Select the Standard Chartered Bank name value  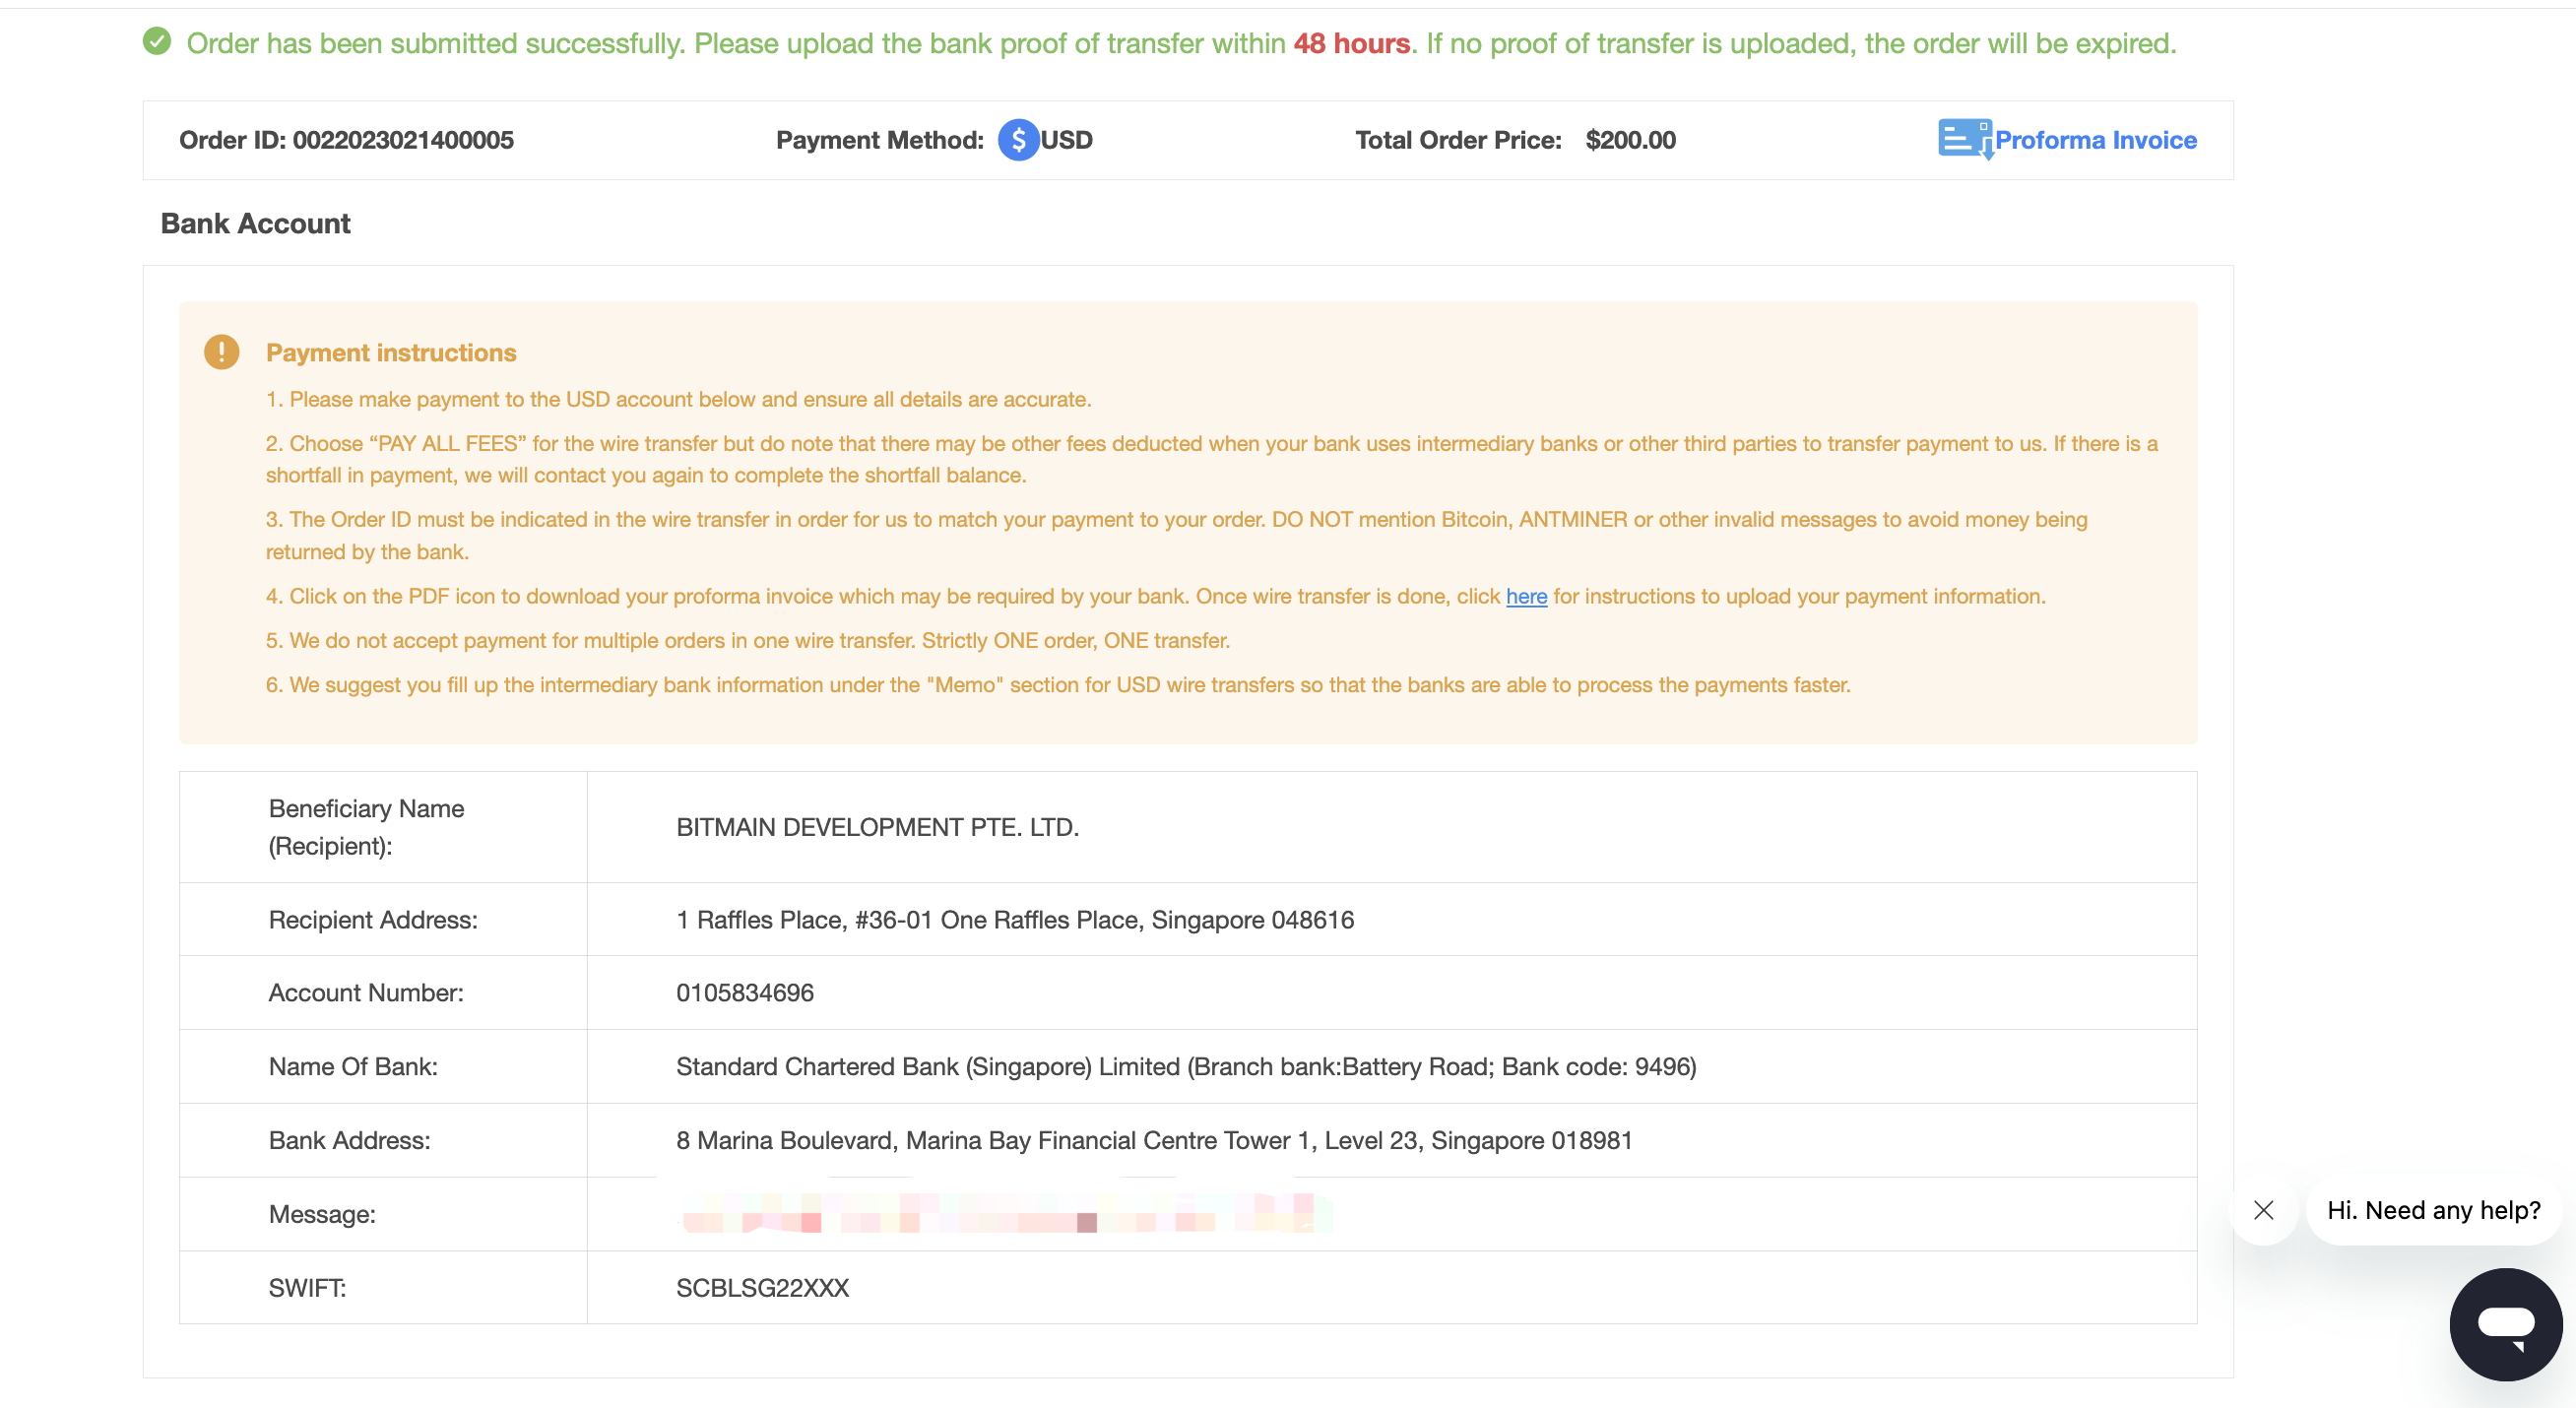pyautogui.click(x=1186, y=1067)
